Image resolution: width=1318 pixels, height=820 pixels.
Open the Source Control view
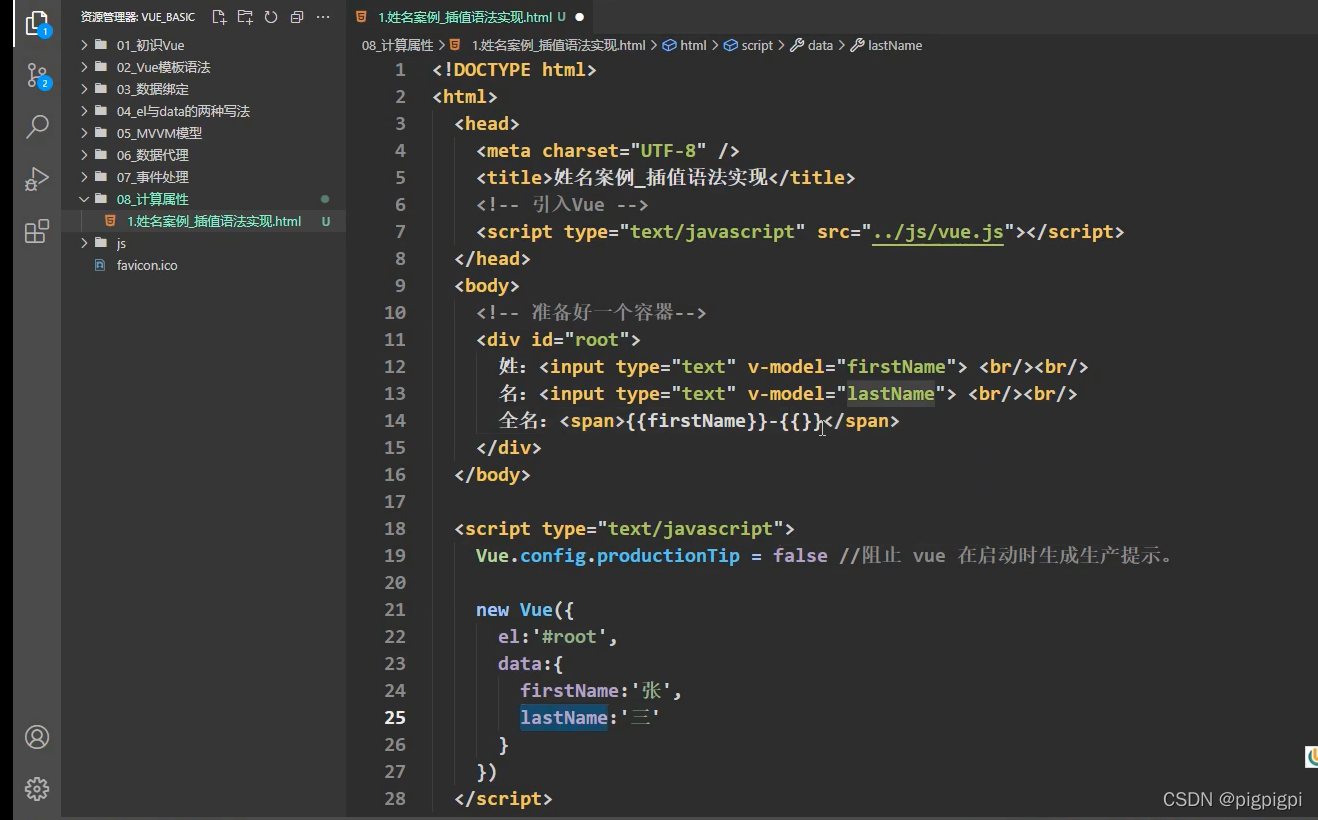[37, 75]
